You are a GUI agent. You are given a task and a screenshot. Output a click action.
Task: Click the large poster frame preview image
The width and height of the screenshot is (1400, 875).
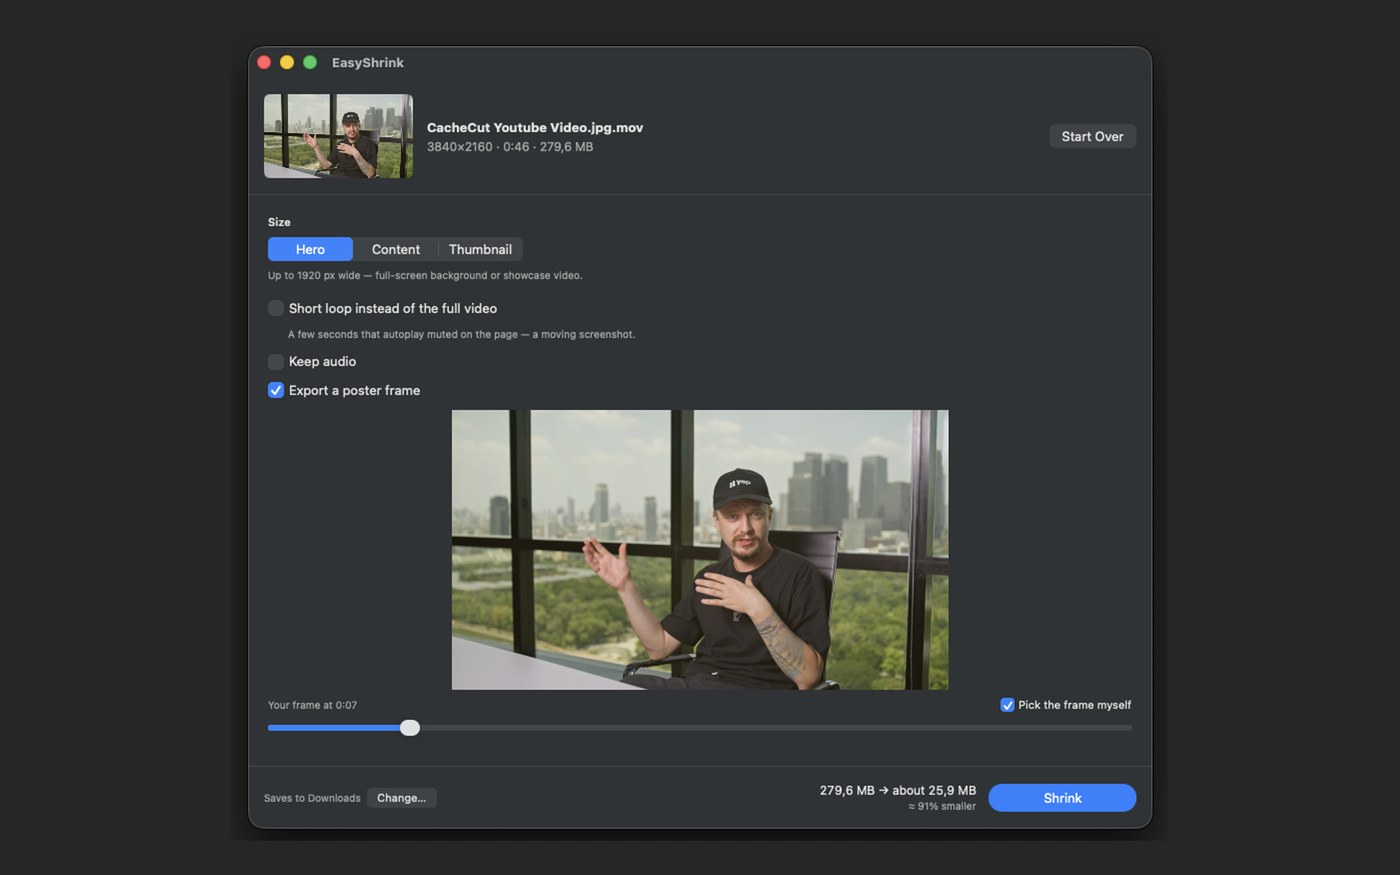point(700,549)
